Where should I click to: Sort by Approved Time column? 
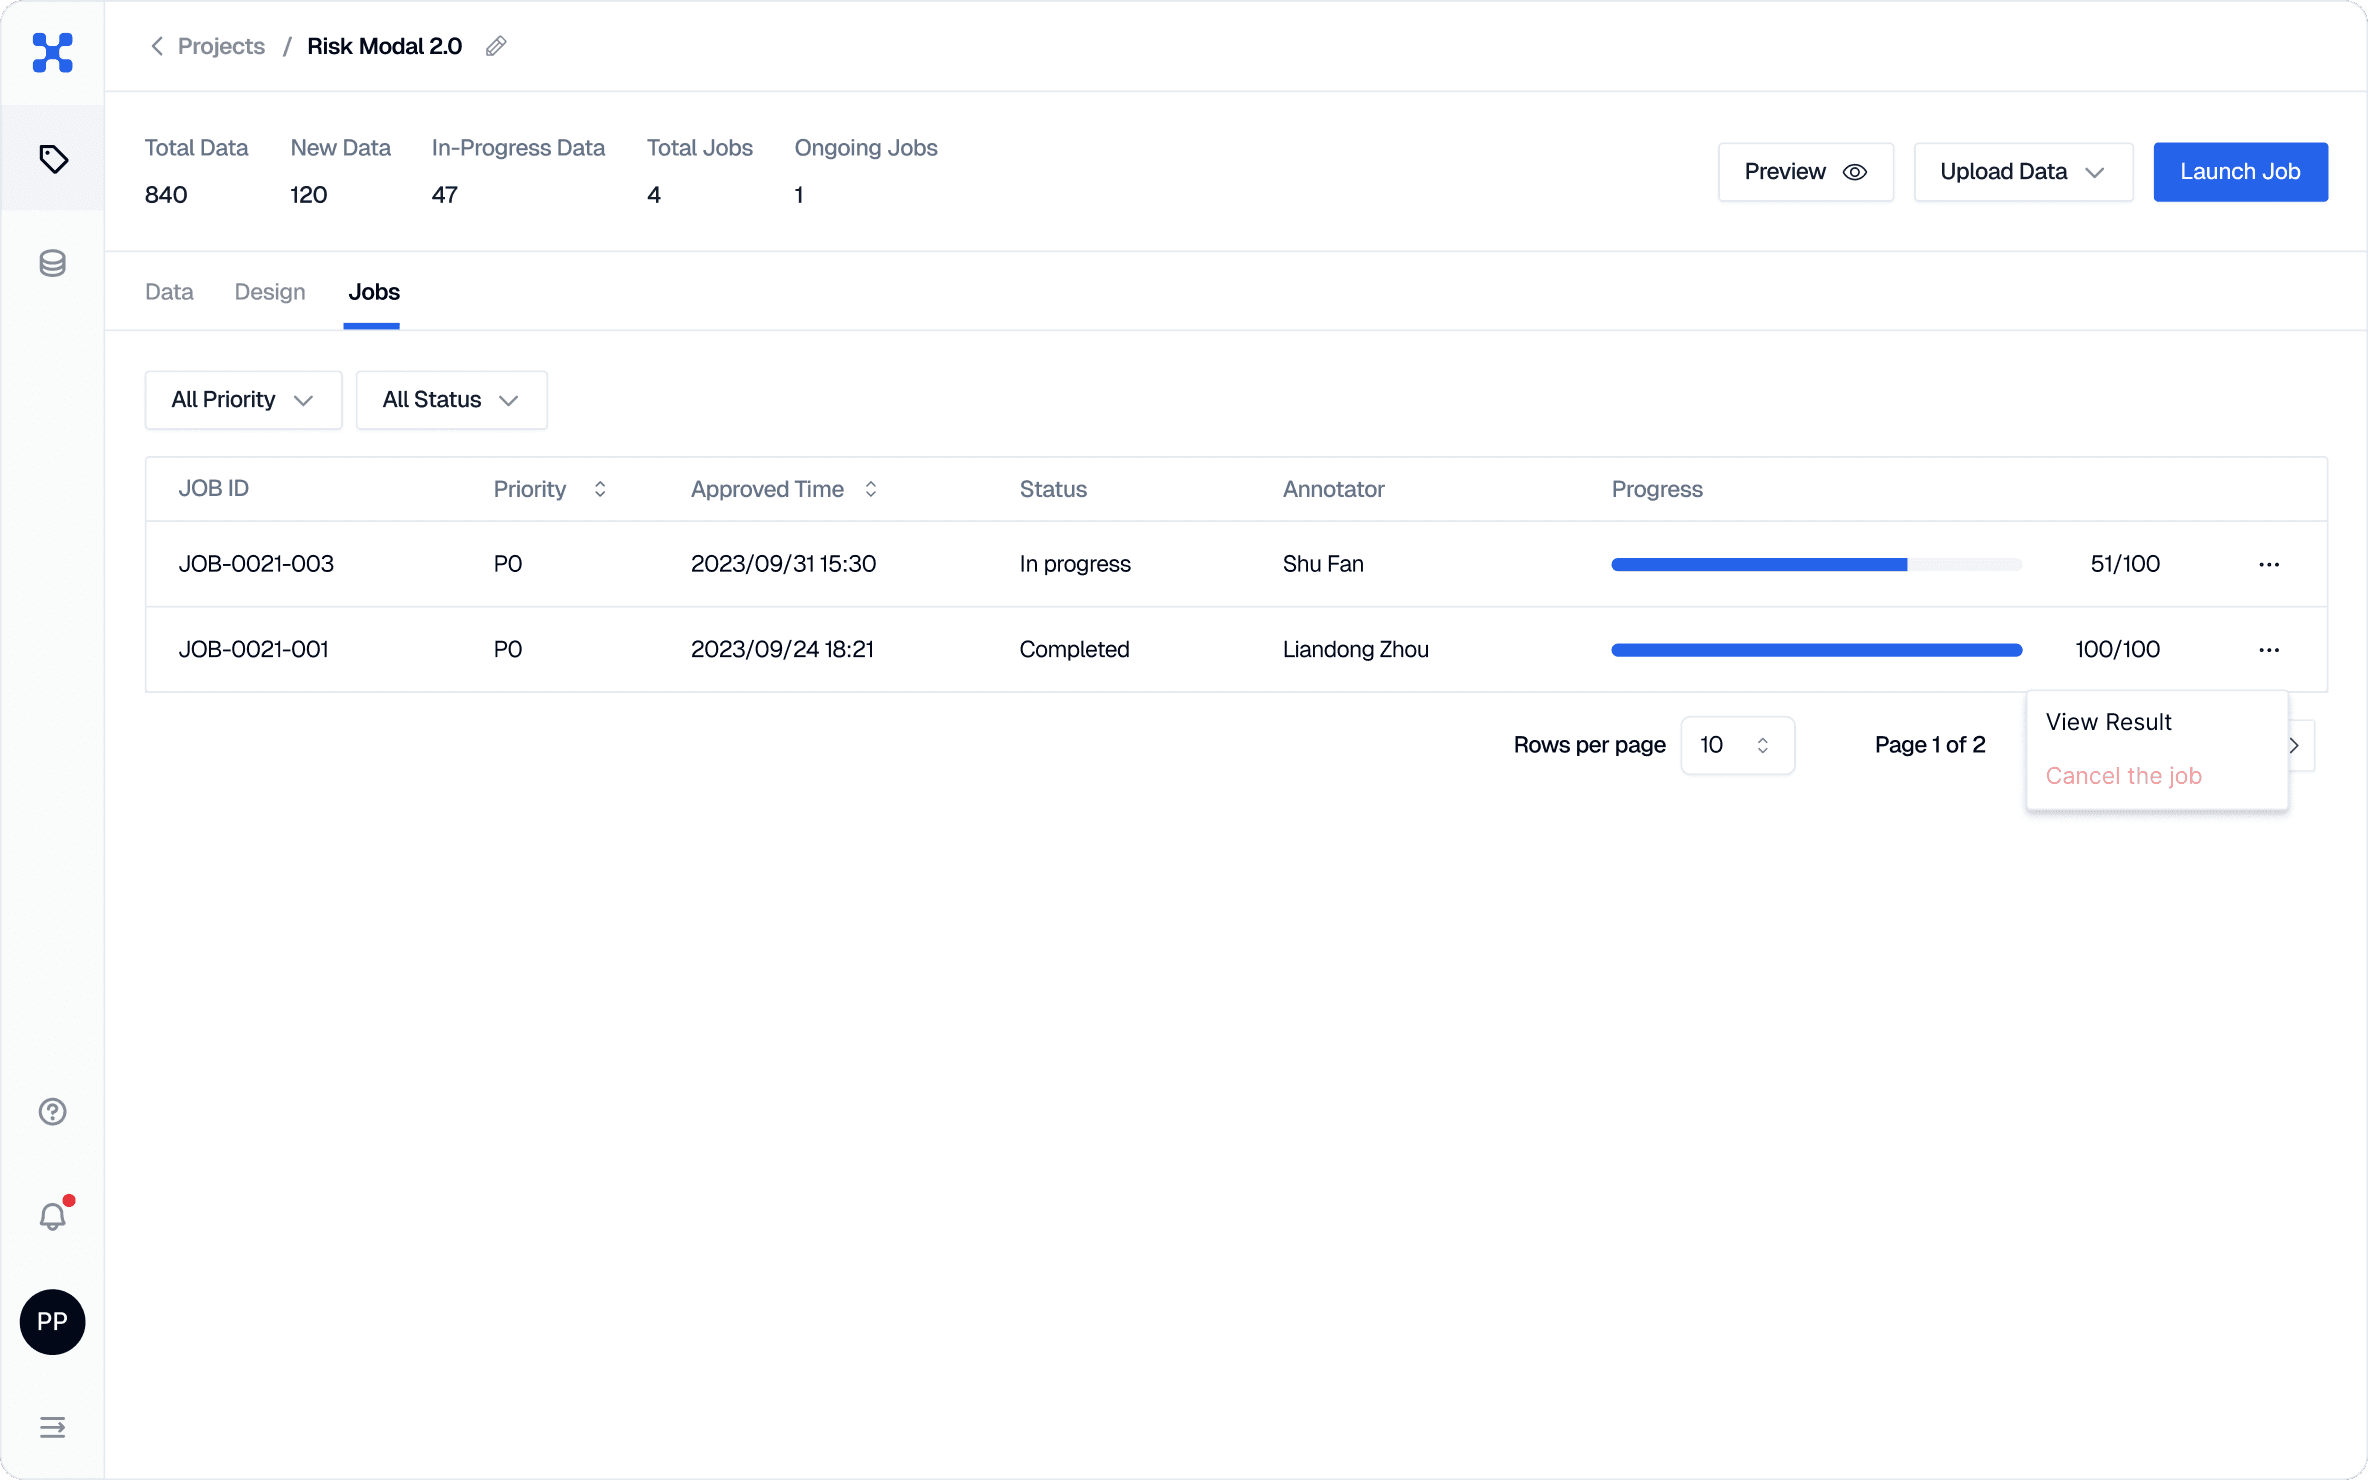tap(871, 489)
